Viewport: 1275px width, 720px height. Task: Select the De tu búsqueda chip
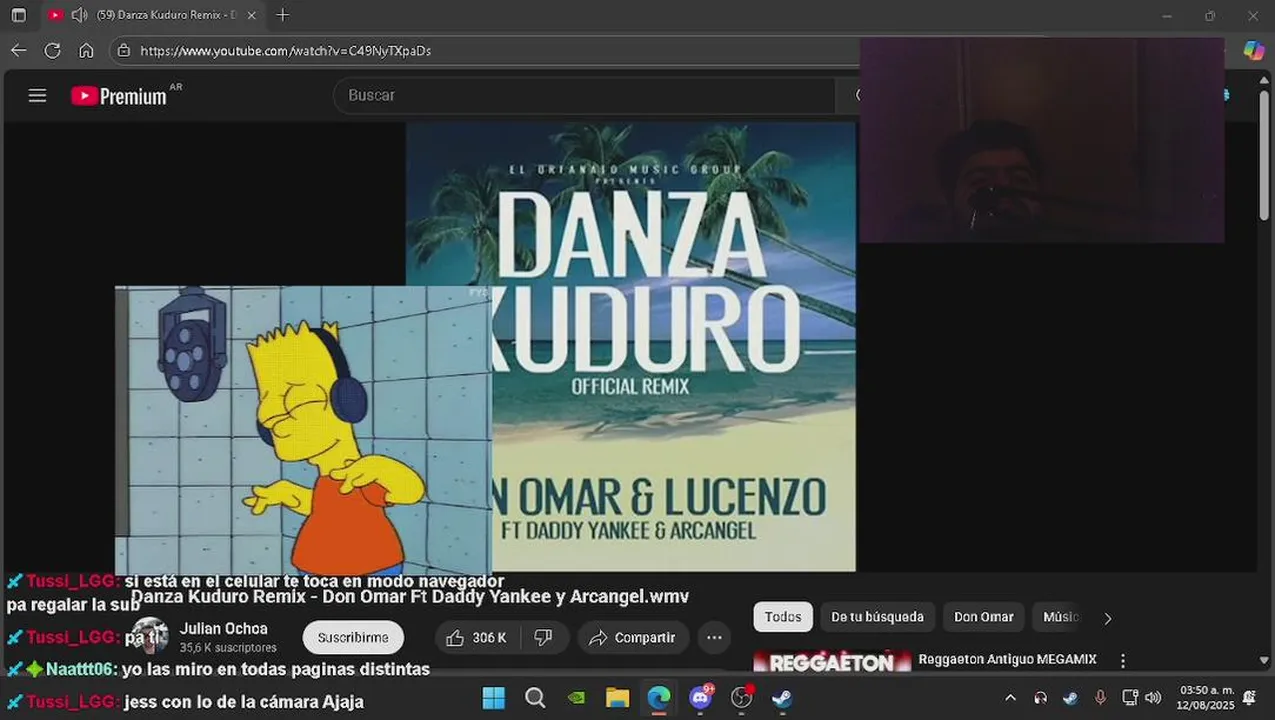coord(877,617)
